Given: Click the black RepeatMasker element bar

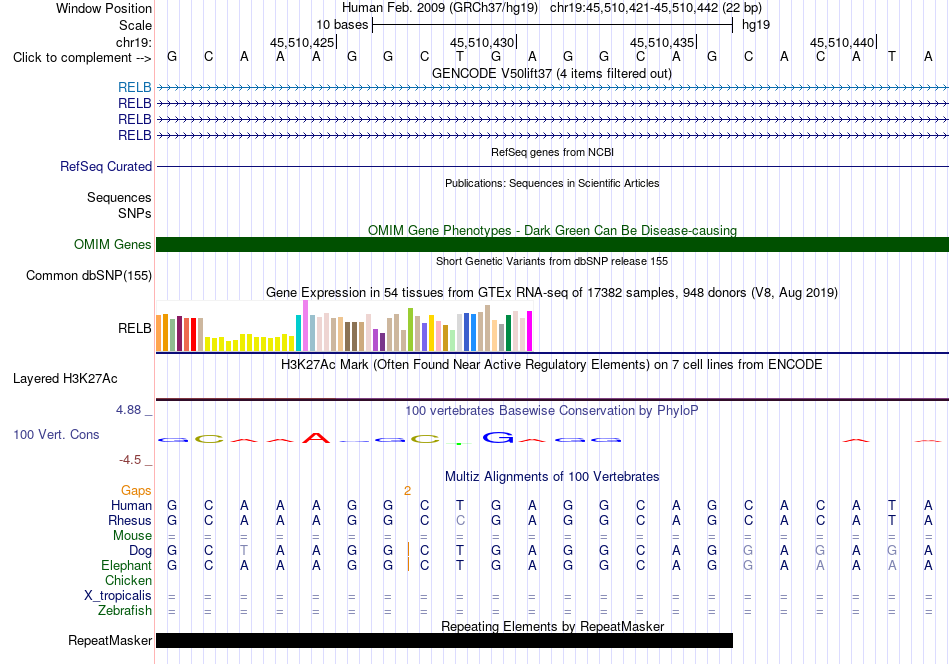Looking at the screenshot, I should coord(444,640).
